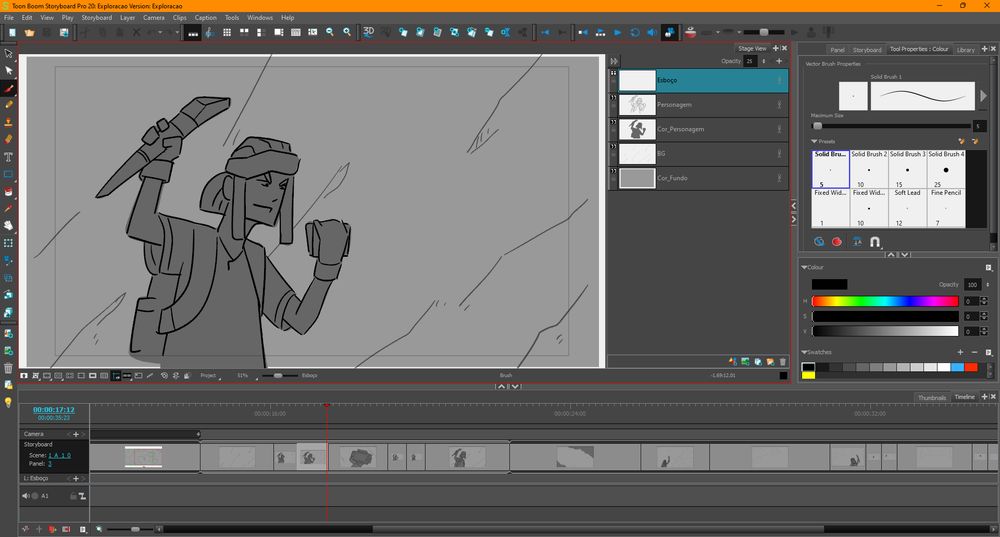Open the Storyboard menu
The image size is (1000, 537).
pyautogui.click(x=96, y=17)
